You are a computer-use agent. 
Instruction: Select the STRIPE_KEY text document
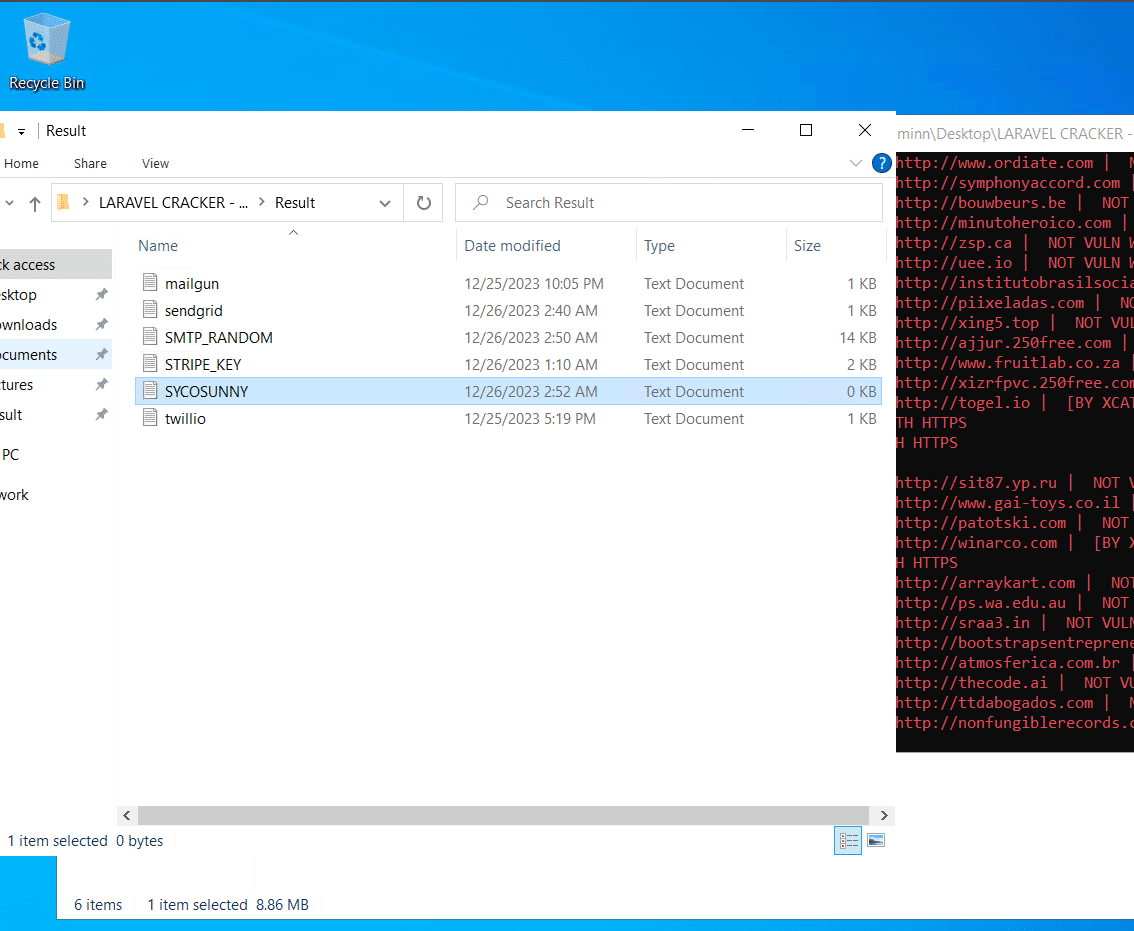coord(202,365)
